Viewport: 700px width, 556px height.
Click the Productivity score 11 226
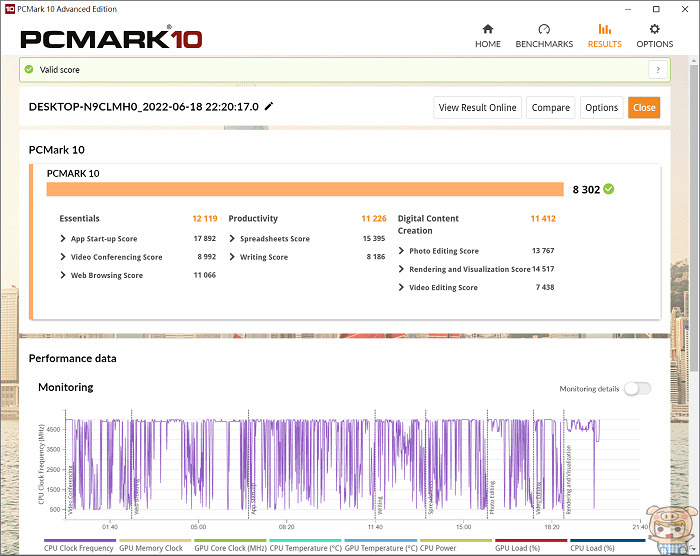click(374, 218)
